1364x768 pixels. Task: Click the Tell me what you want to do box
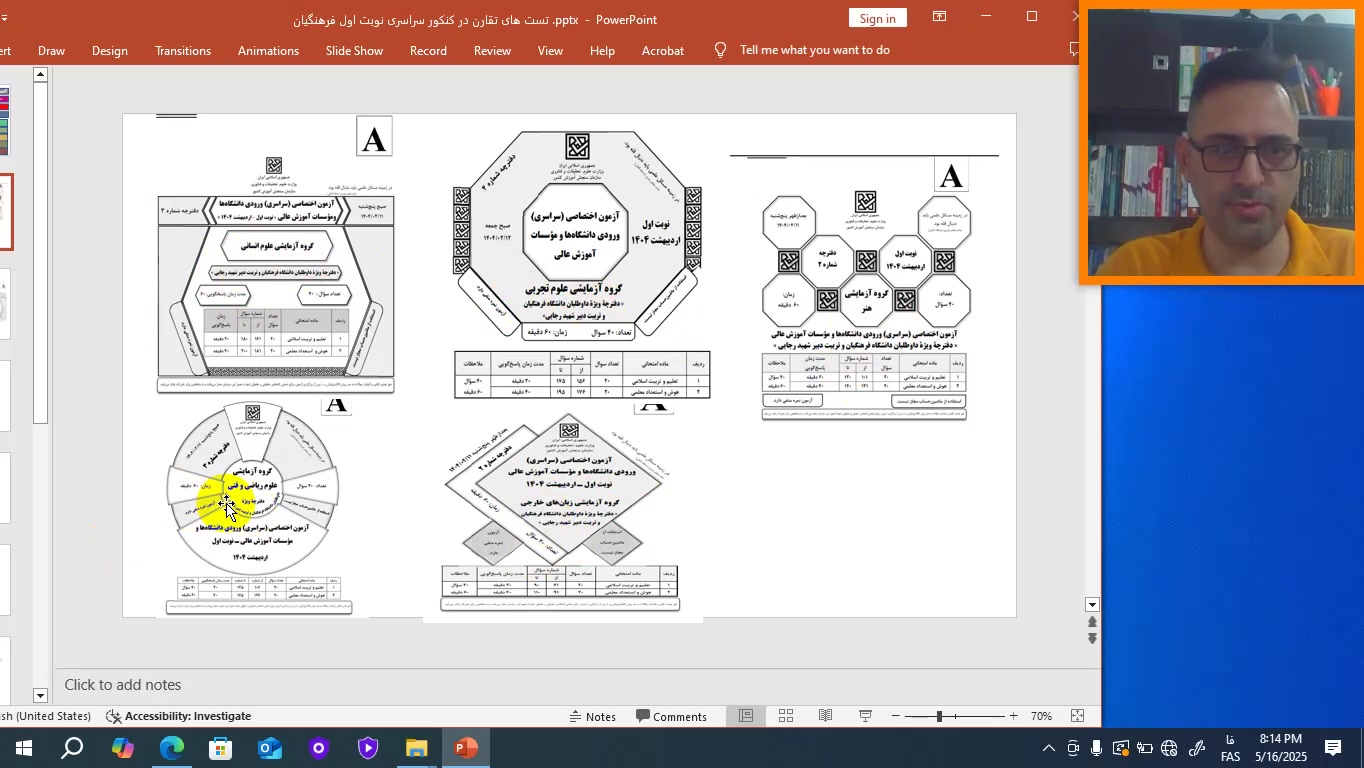tap(814, 50)
